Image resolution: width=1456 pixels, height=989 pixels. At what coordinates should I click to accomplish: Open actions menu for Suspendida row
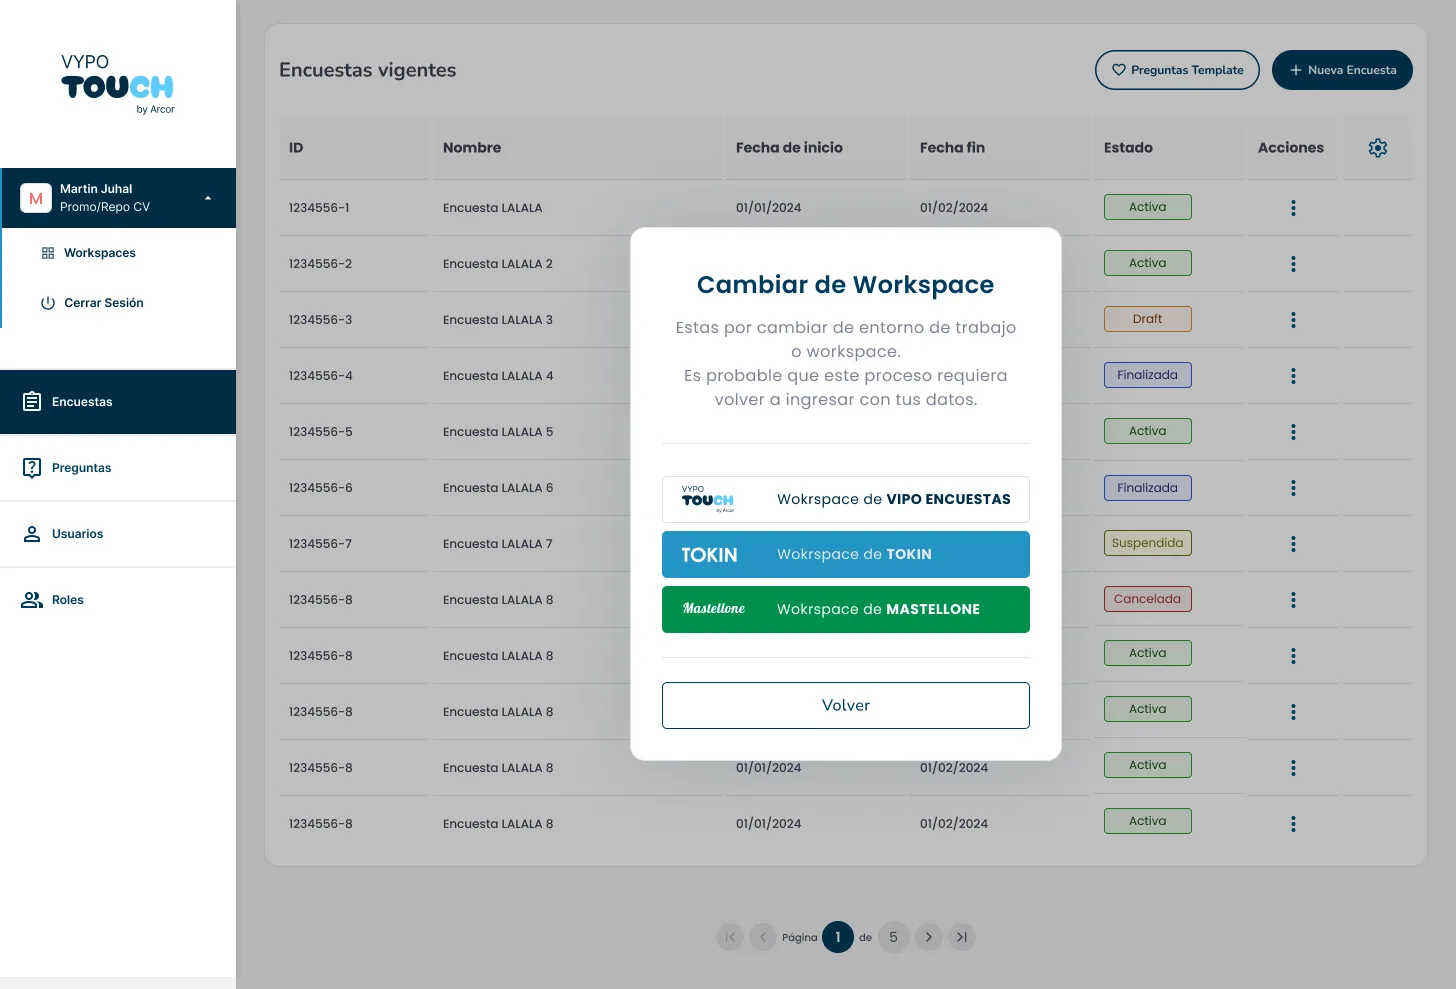point(1293,544)
